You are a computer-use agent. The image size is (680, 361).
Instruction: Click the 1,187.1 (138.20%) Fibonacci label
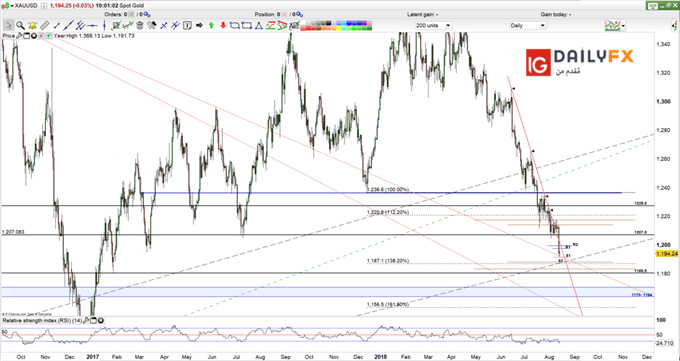pyautogui.click(x=388, y=261)
